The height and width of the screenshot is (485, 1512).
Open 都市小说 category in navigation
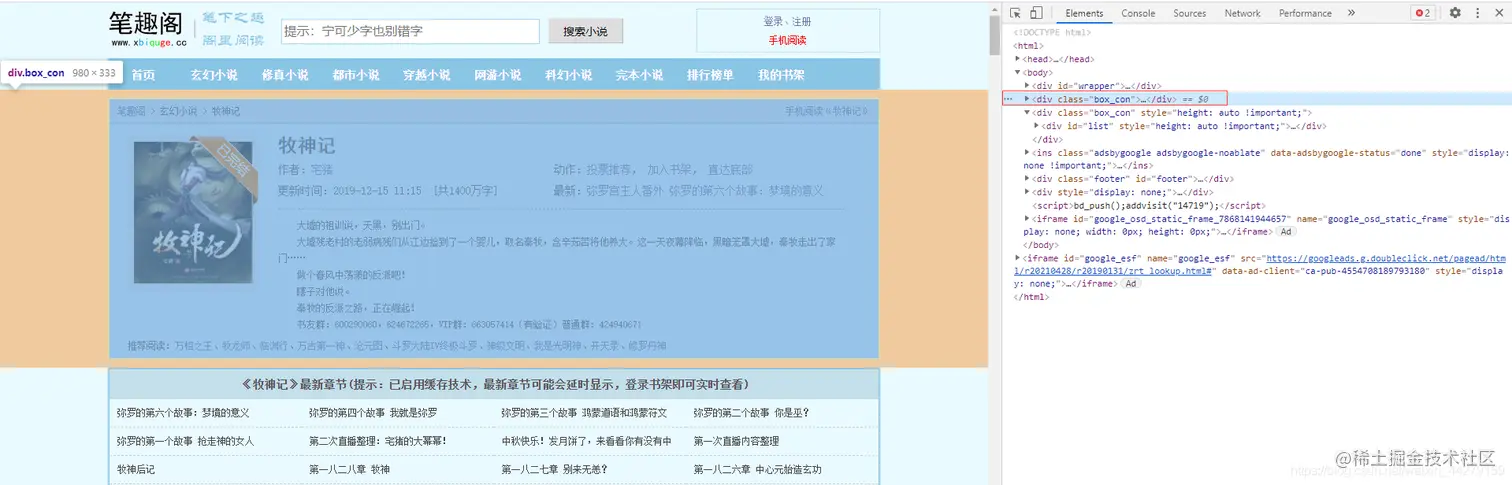(x=356, y=75)
